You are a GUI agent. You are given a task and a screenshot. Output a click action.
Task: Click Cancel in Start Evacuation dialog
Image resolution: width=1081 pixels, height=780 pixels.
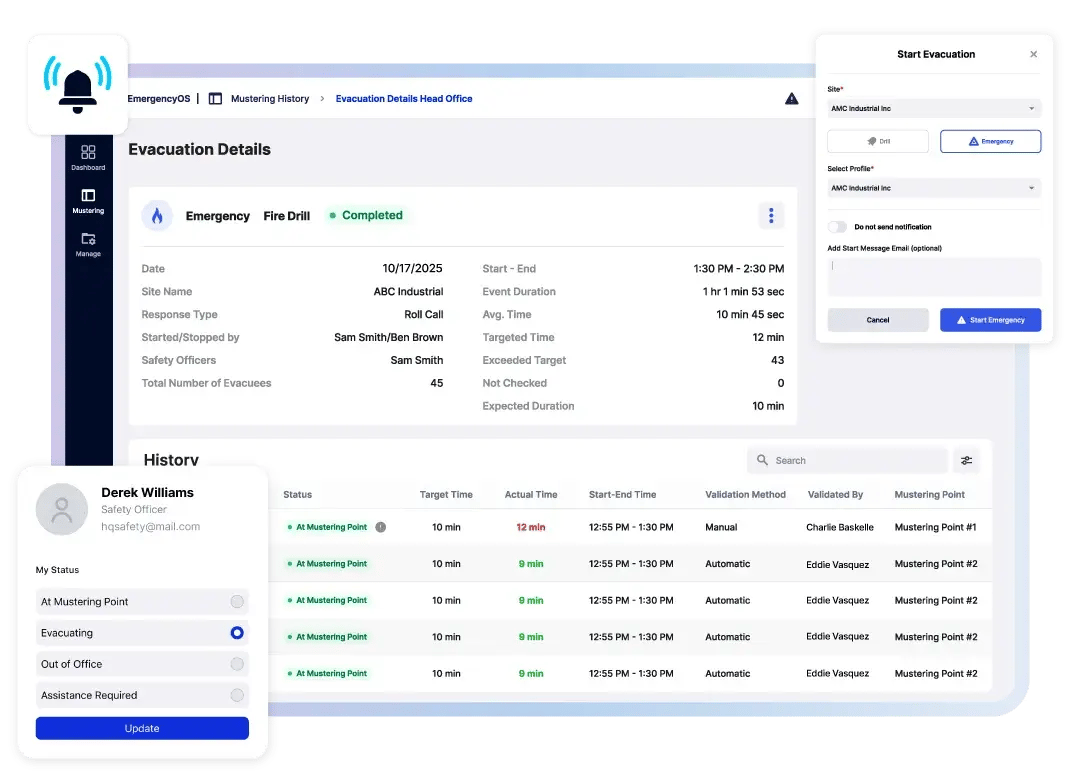click(878, 320)
